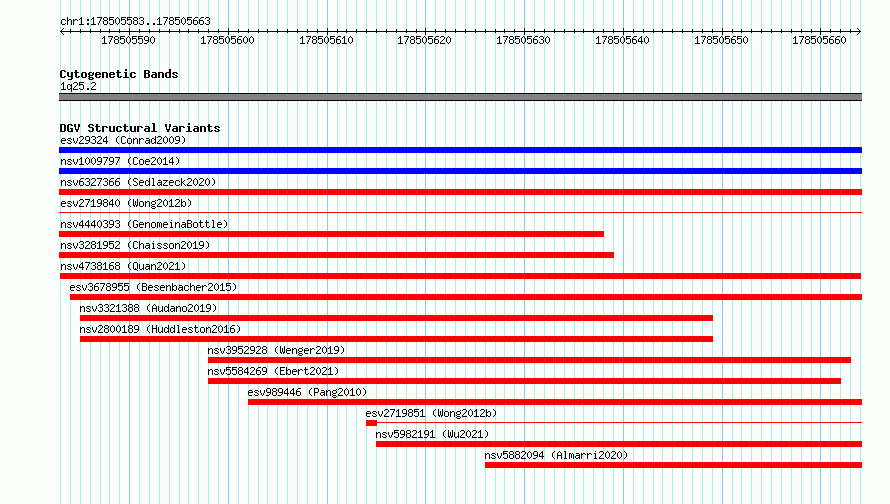Open the esv2719851 (Wong2012b) label

pos(431,413)
